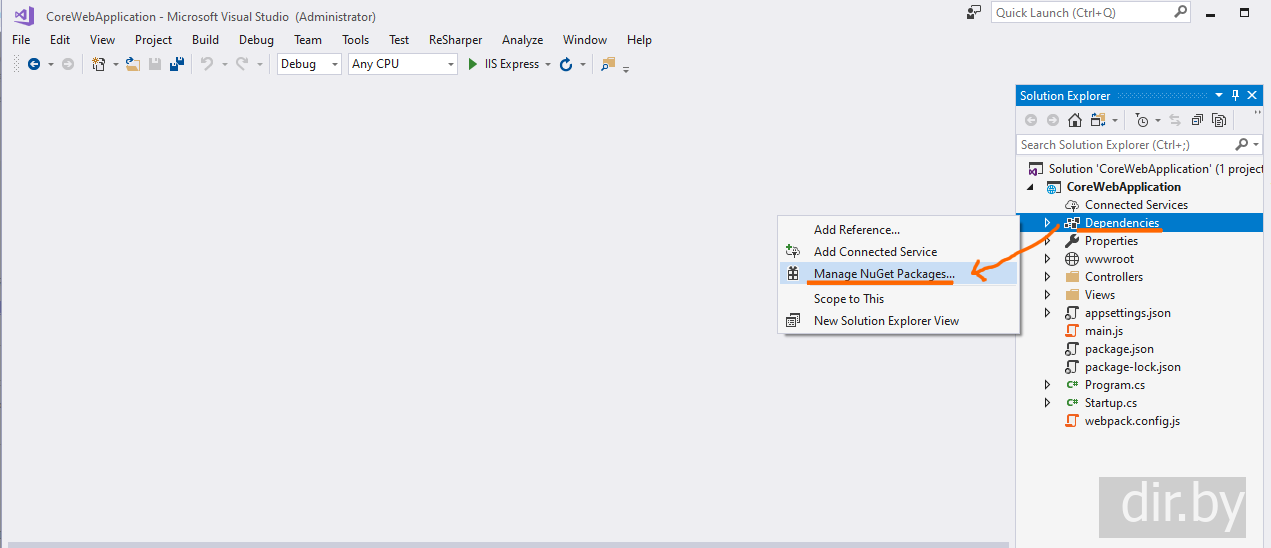Click the Save All toolbar icon
This screenshot has width=1271, height=548.
pyautogui.click(x=176, y=64)
